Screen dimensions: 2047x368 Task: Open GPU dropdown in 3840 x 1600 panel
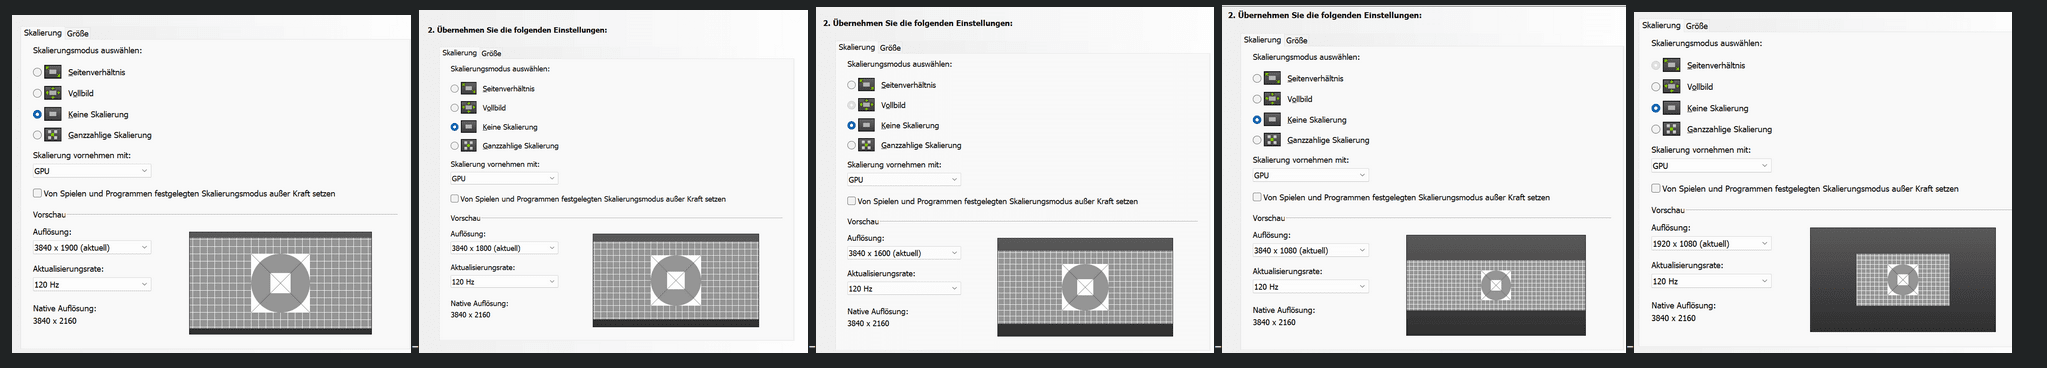click(904, 179)
